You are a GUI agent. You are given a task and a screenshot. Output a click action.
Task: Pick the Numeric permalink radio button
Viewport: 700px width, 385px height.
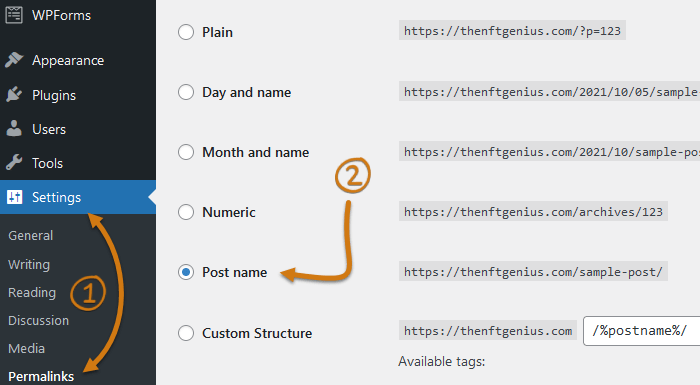point(186,212)
